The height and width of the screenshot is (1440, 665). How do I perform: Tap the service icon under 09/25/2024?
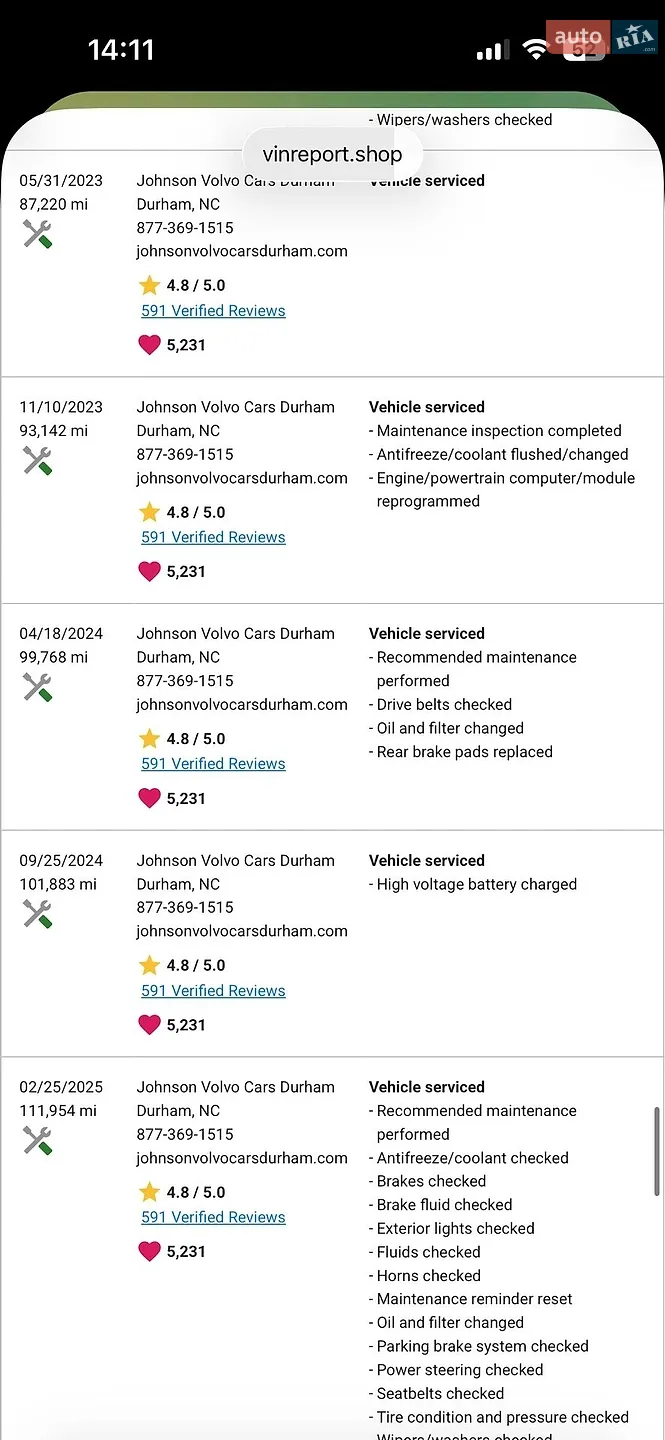37,914
